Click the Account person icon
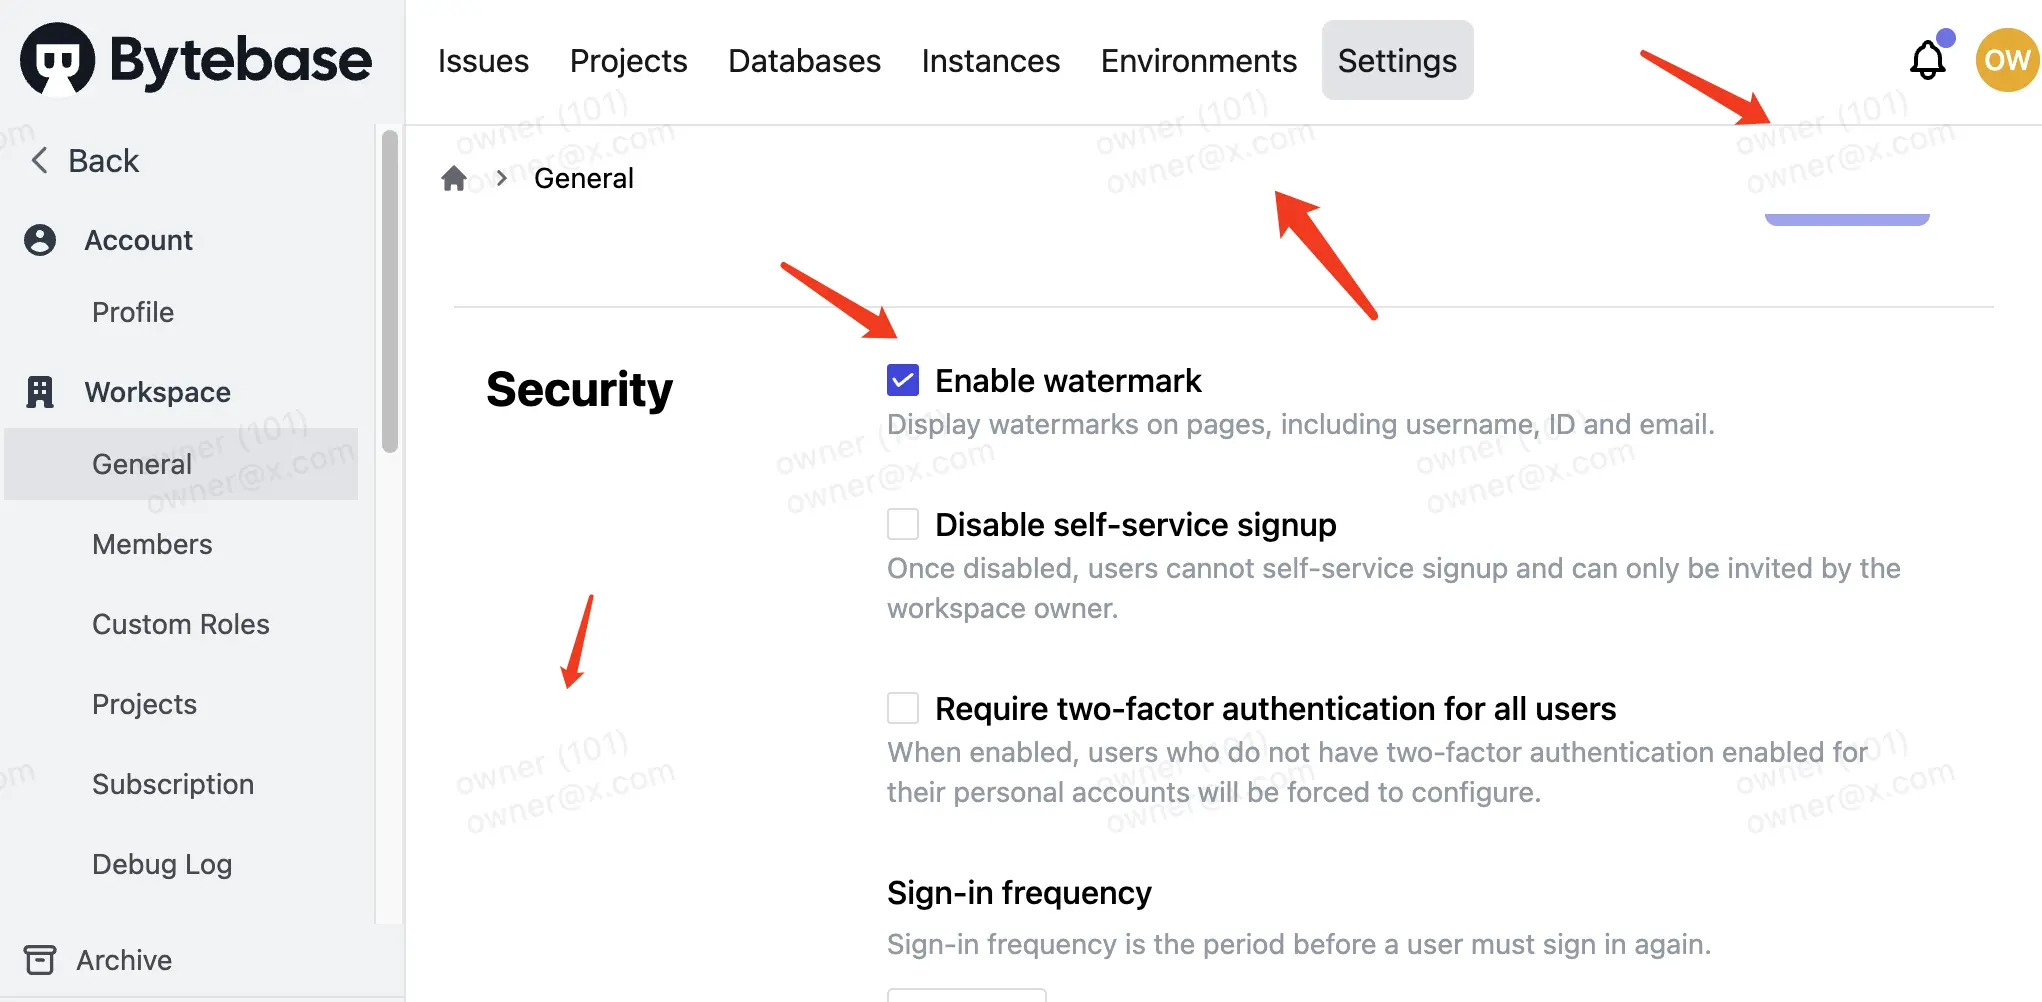This screenshot has height=1002, width=2042. tap(40, 240)
